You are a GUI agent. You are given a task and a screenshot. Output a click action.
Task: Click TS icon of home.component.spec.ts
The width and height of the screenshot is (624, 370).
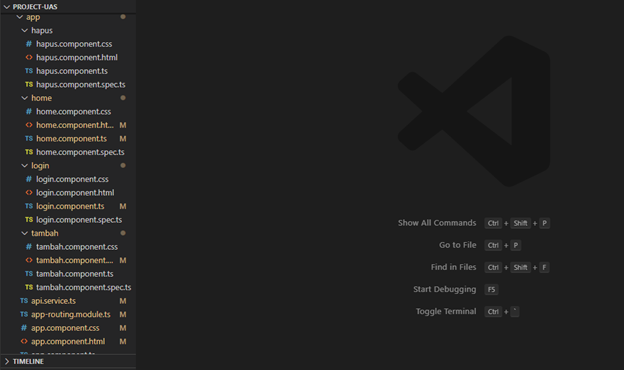point(29,152)
